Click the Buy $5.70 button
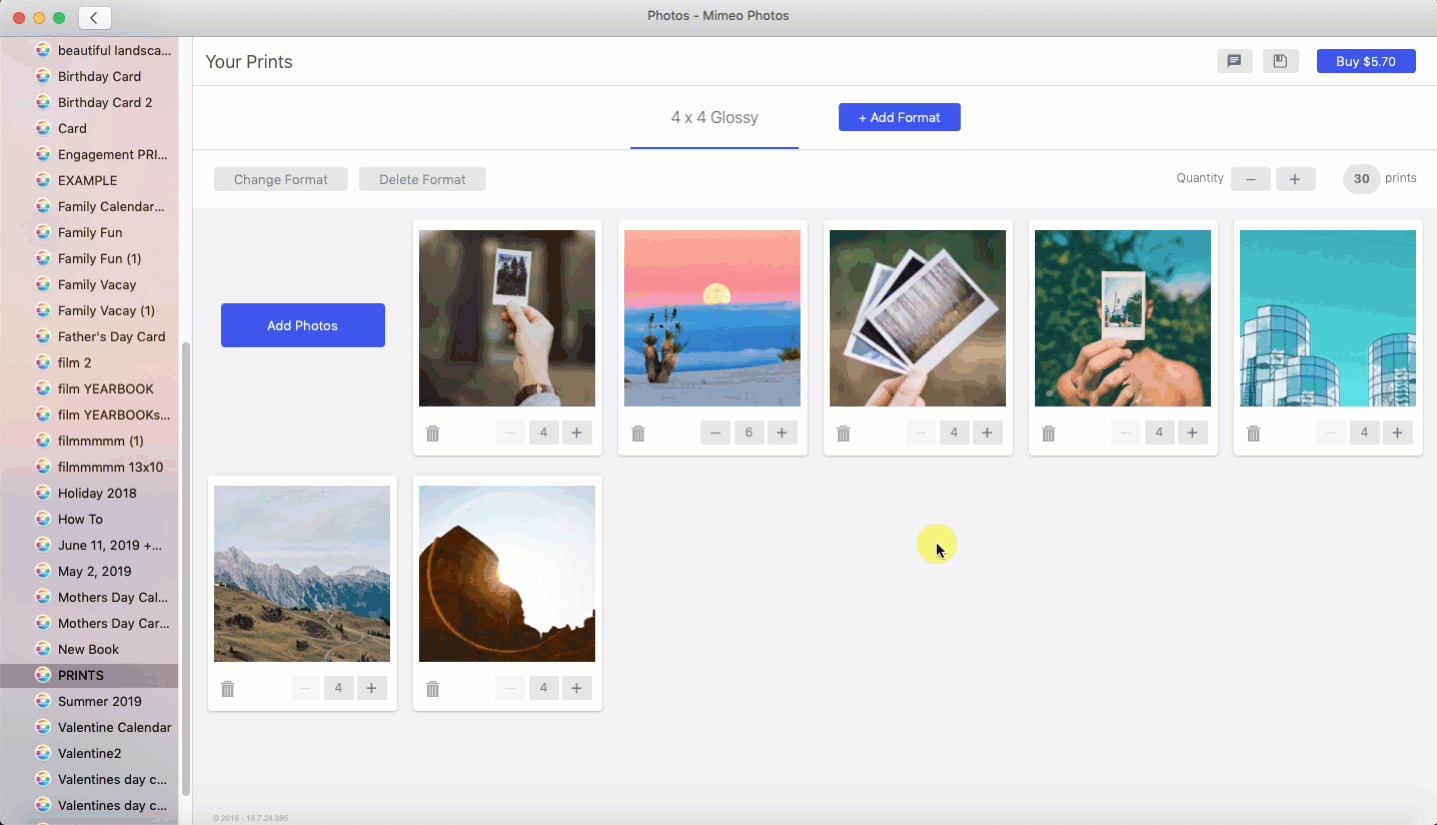 (x=1365, y=61)
